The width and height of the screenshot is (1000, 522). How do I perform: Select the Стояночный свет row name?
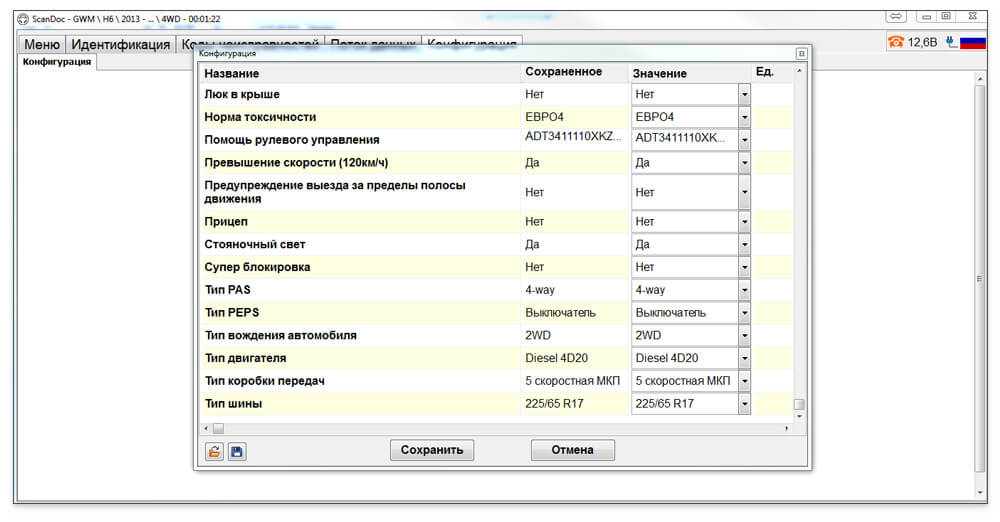pos(254,244)
